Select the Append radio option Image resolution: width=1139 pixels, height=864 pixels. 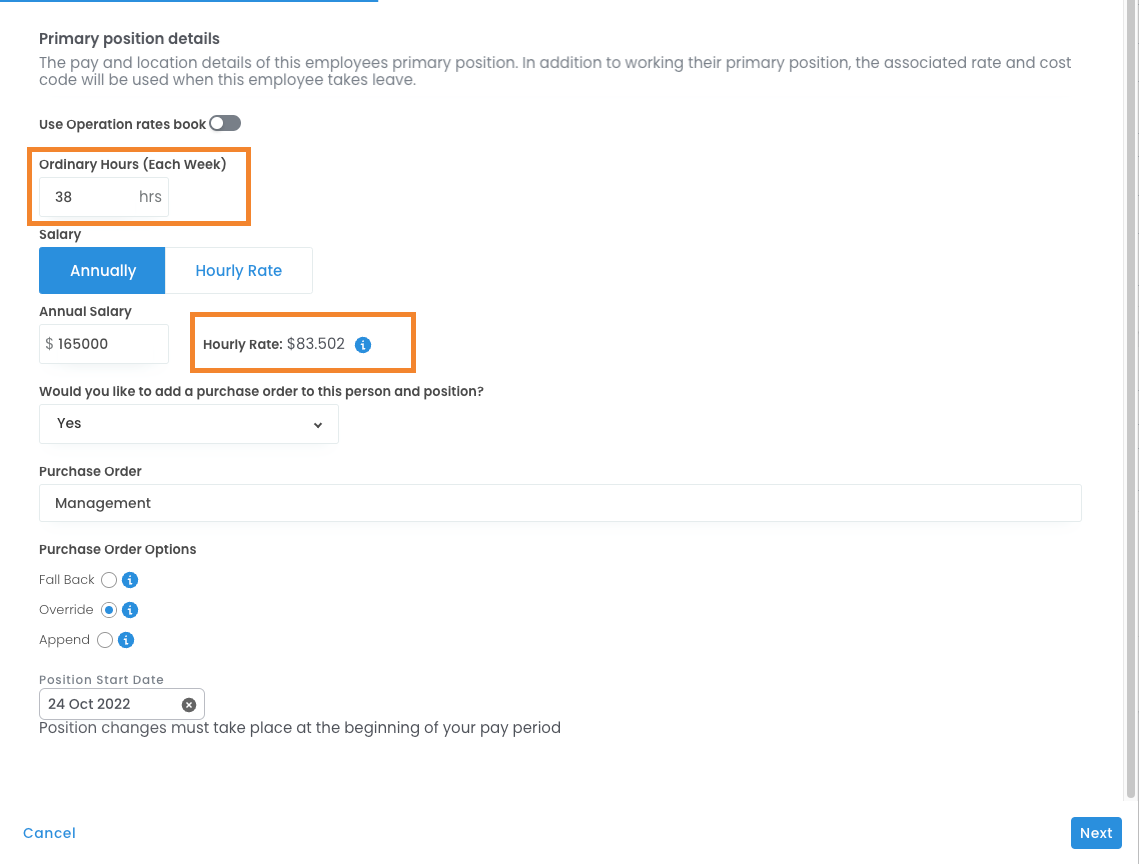click(107, 640)
